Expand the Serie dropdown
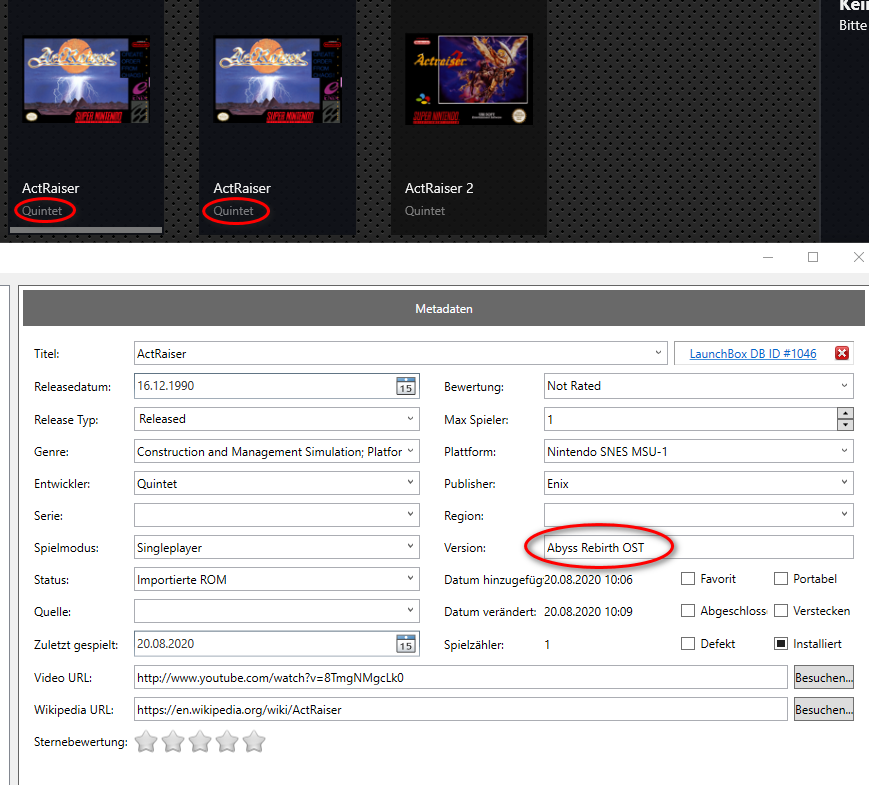The height and width of the screenshot is (785, 869). (410, 514)
